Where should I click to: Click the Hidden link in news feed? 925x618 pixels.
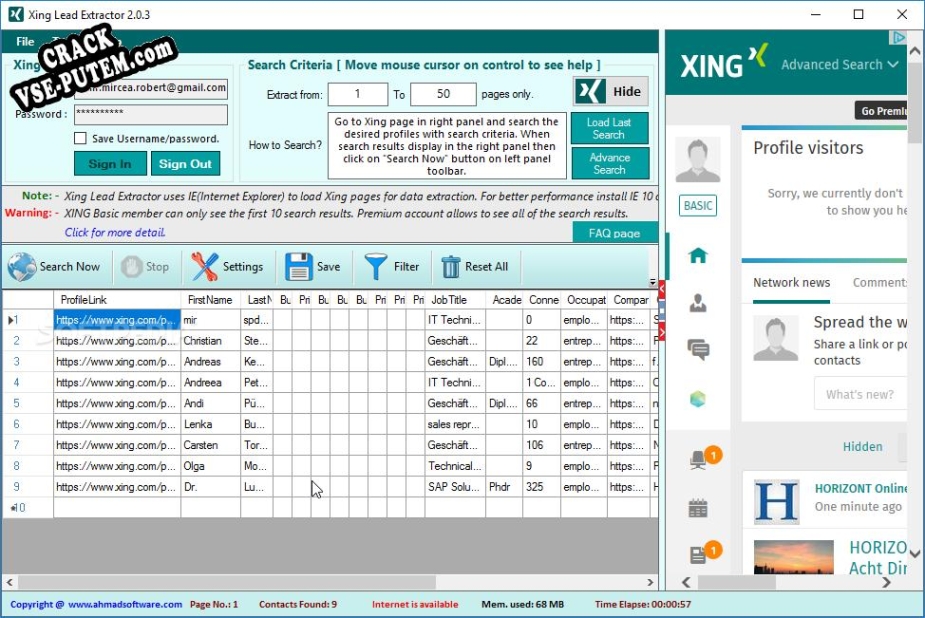click(x=862, y=446)
